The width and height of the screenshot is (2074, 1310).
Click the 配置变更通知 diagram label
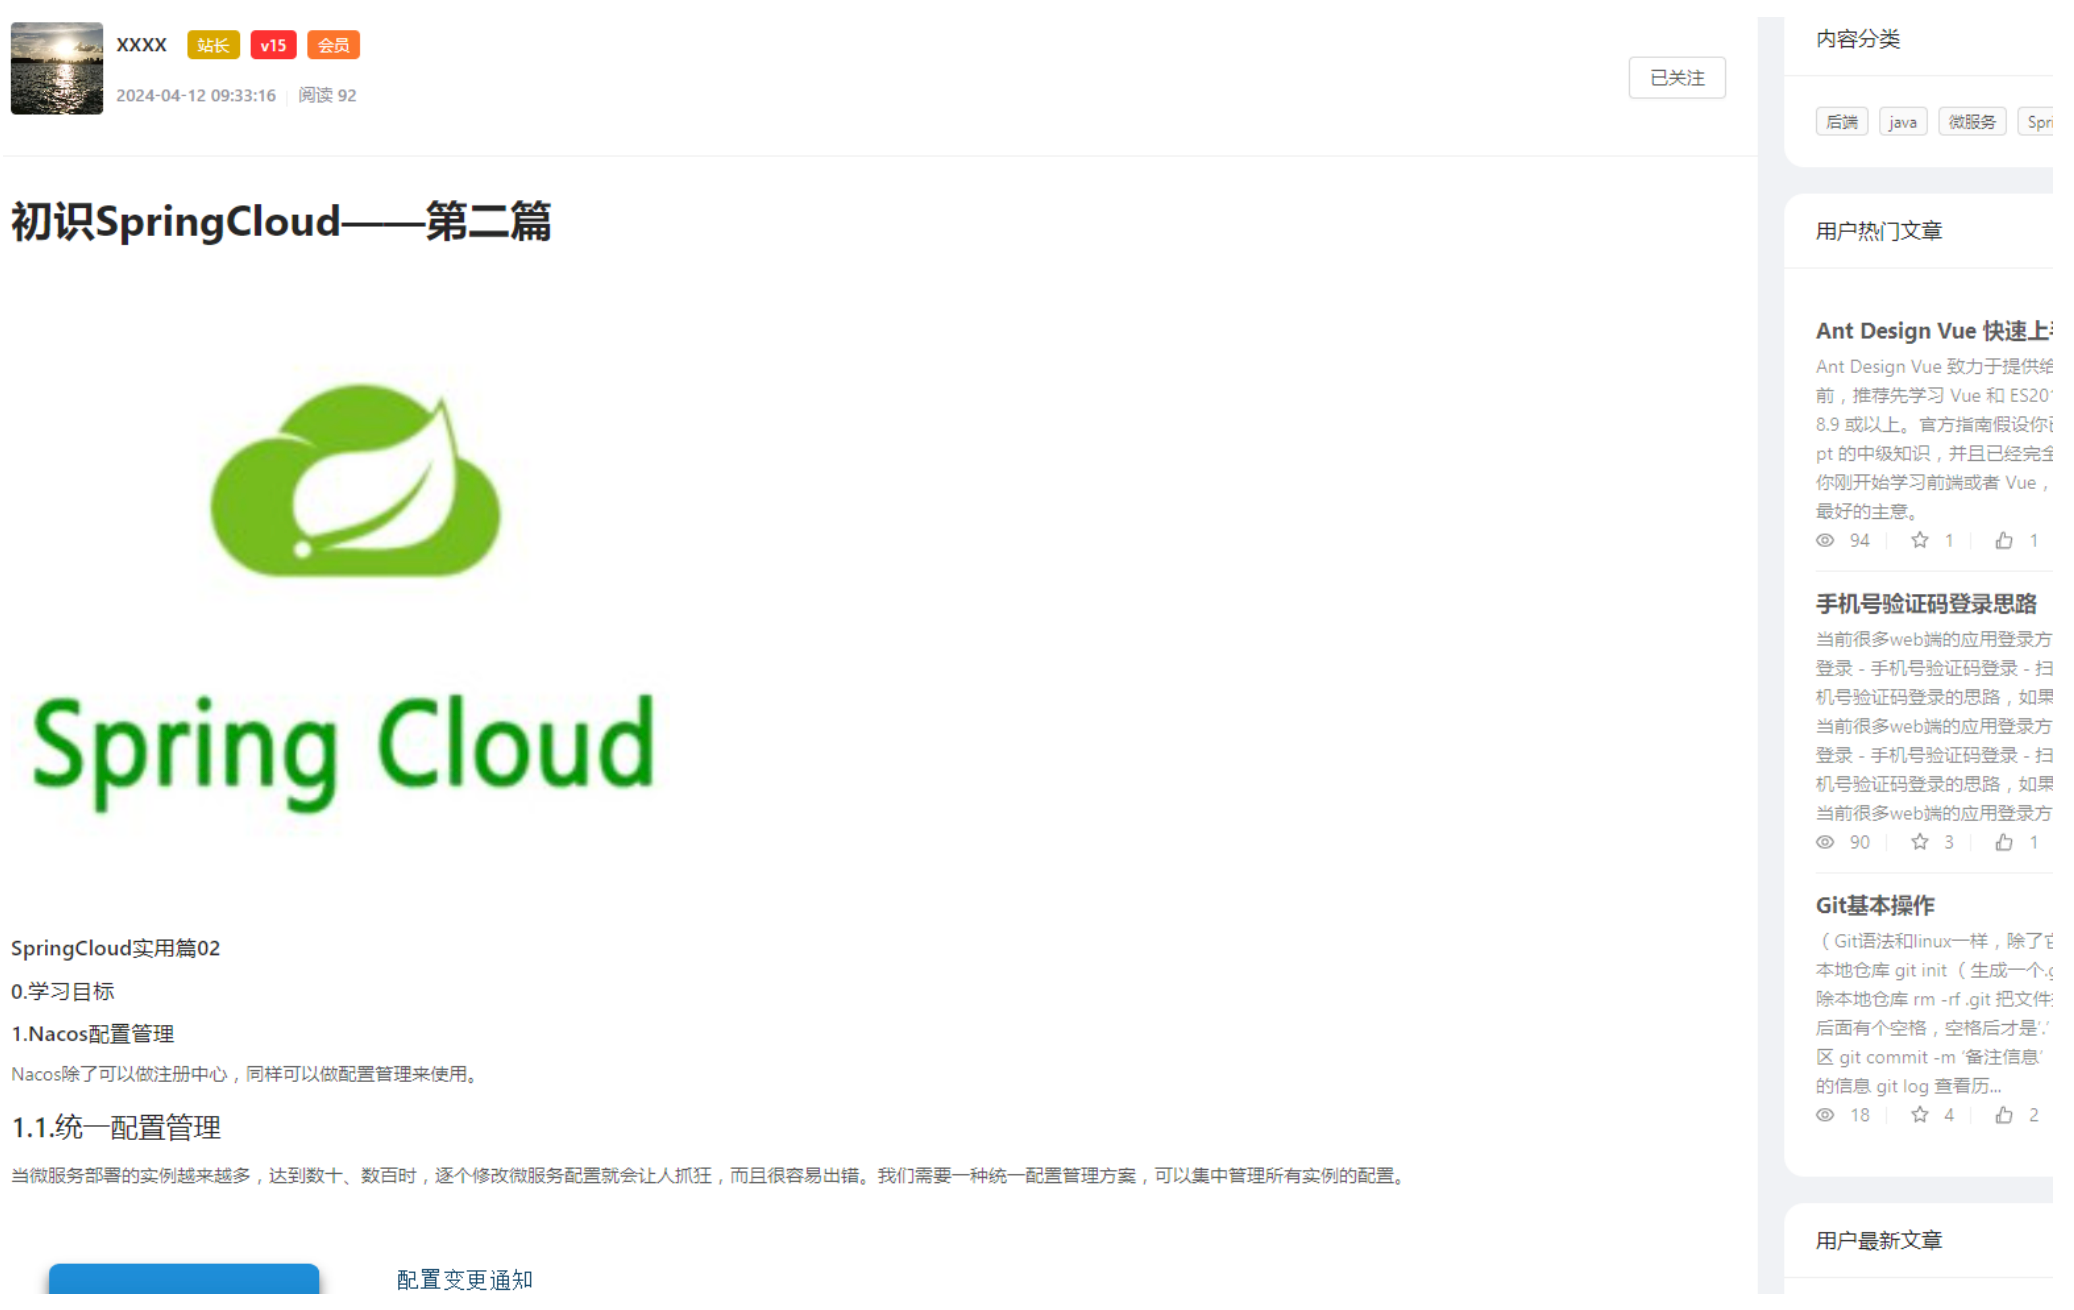(465, 1281)
